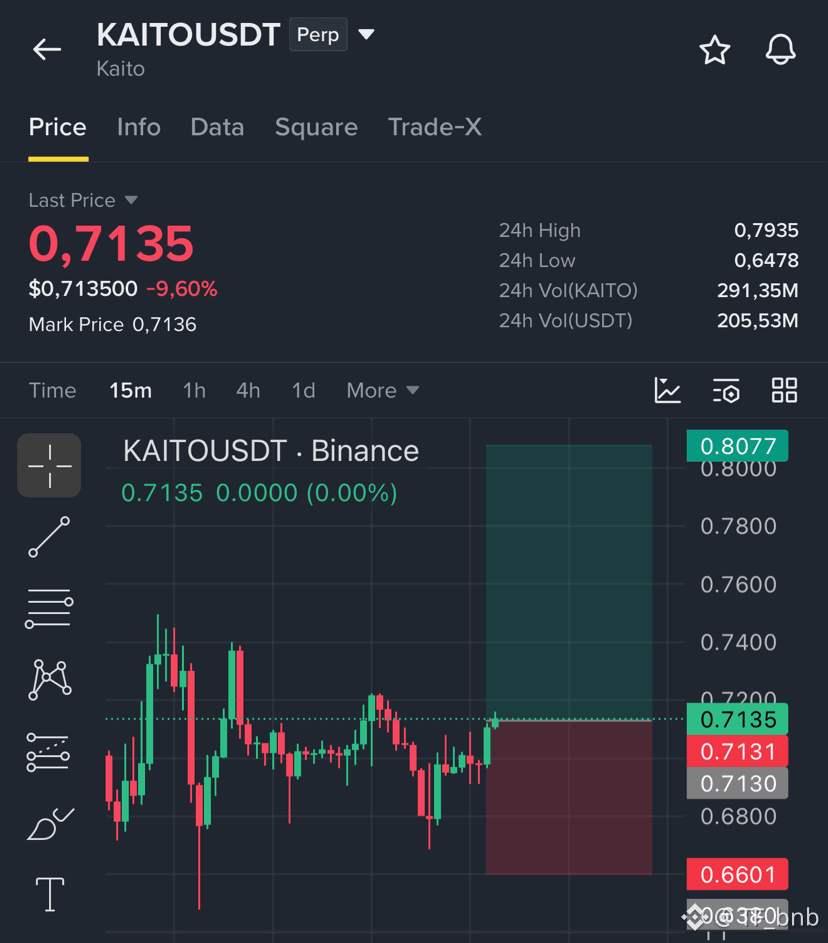This screenshot has height=943, width=828.
Task: Expand the KAITOUSDT Perp contract dropdown arrow
Action: click(x=366, y=34)
